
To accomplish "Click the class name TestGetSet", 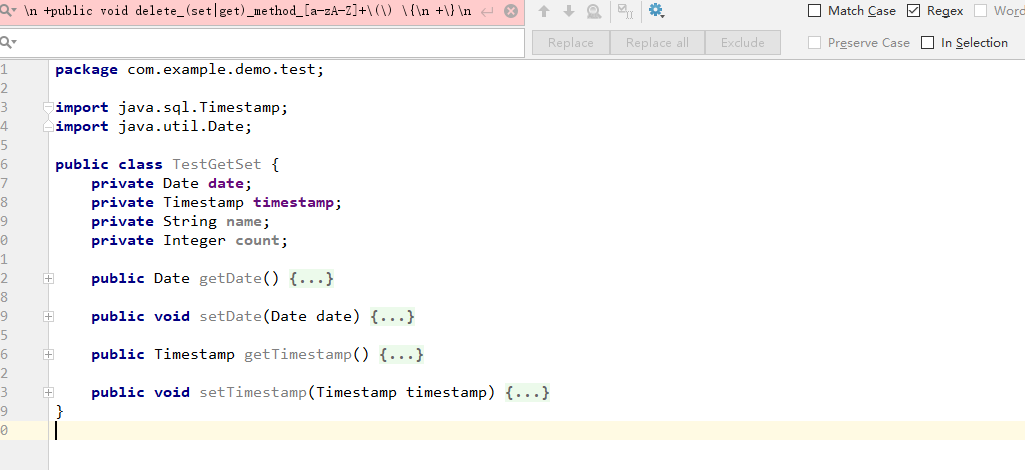I will (x=217, y=164).
